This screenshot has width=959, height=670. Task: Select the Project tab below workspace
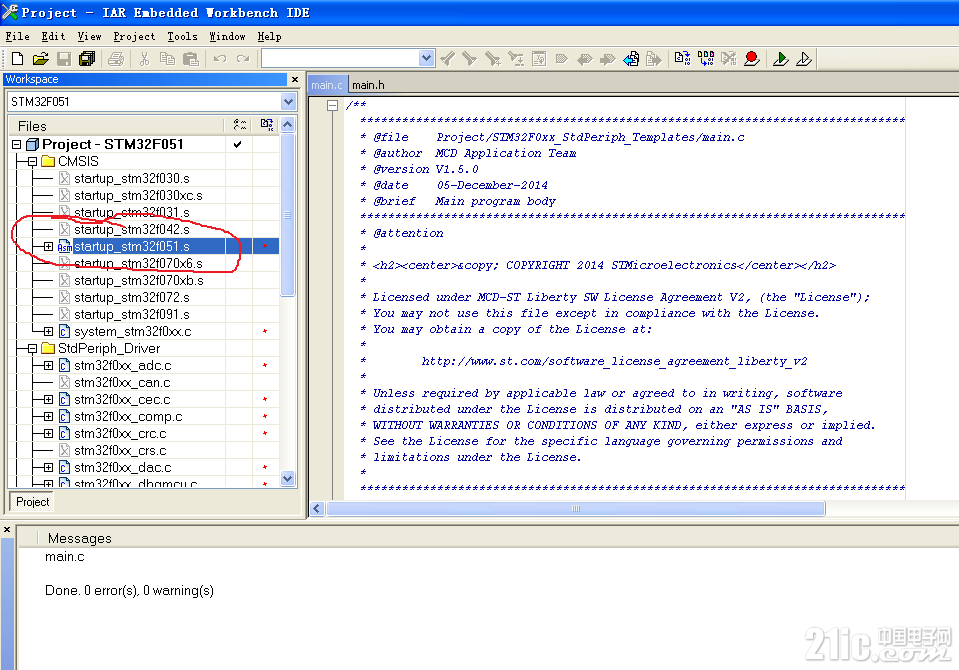(32, 502)
